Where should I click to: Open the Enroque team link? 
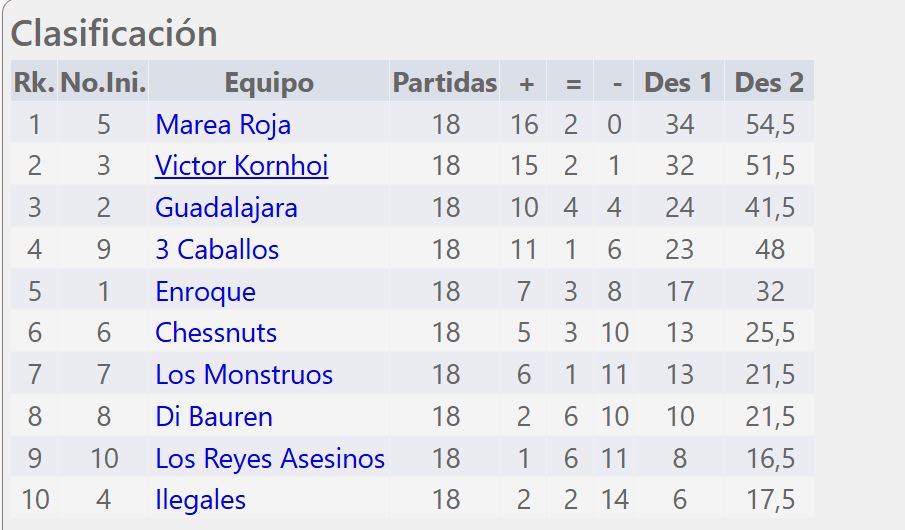205,292
